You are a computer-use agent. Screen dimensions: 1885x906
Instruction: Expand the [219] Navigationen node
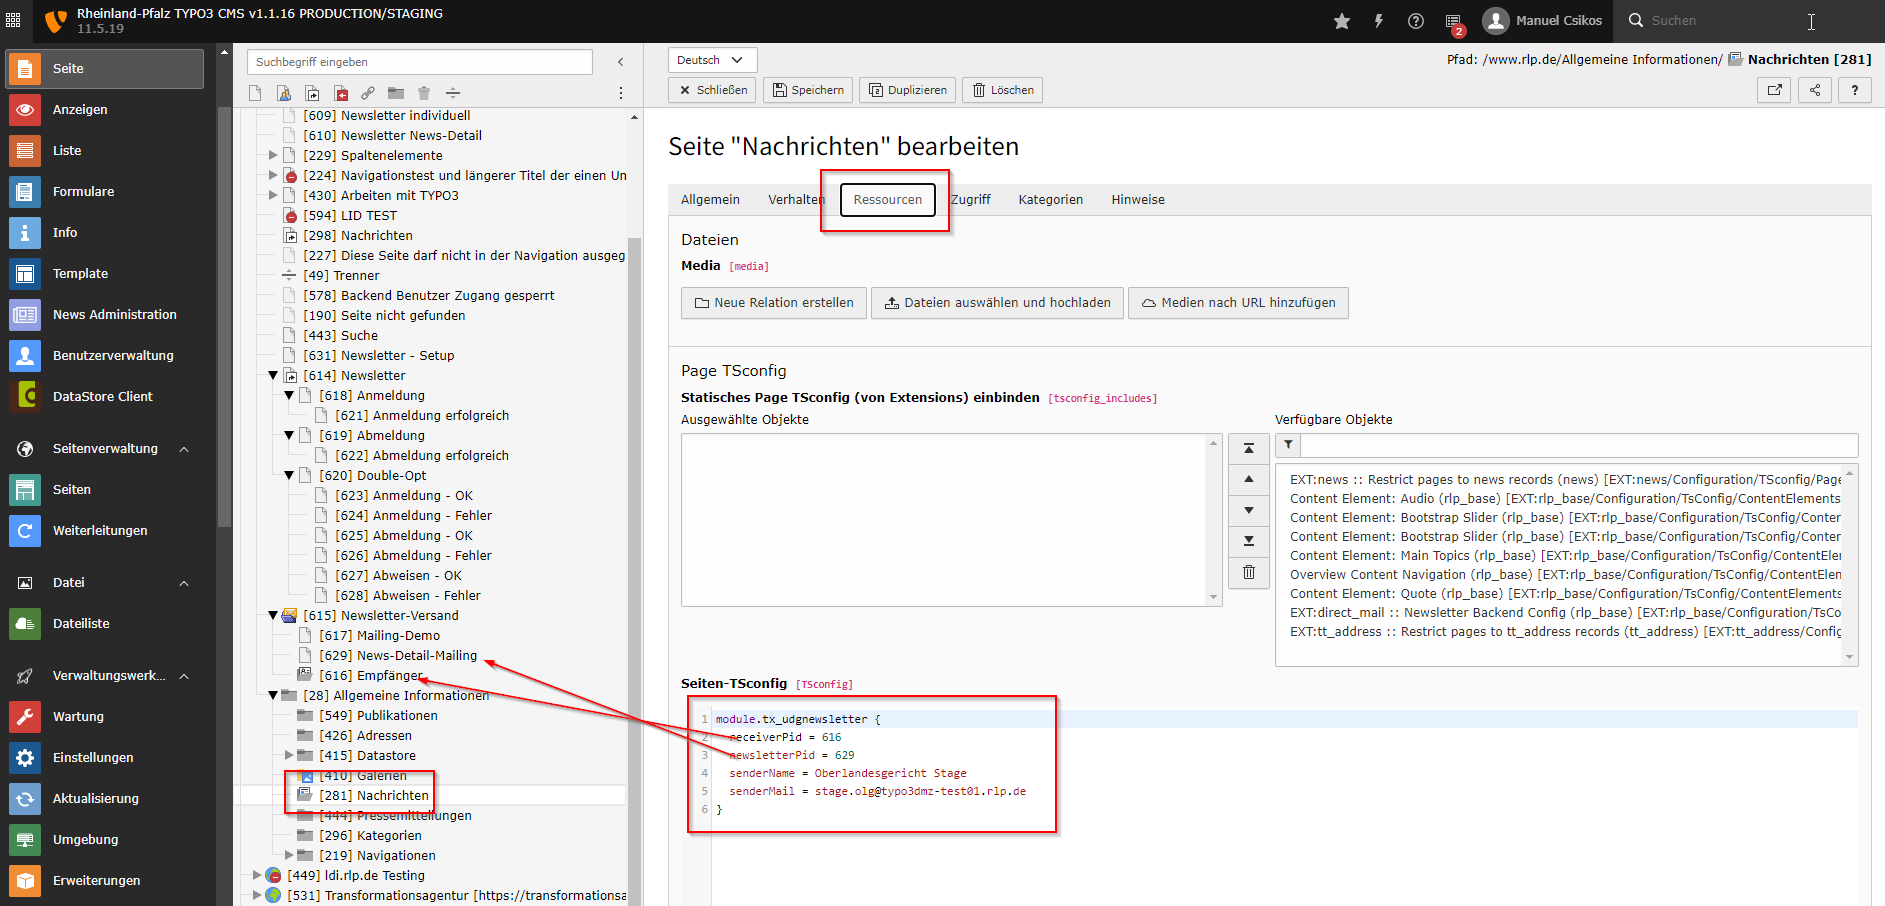point(289,856)
